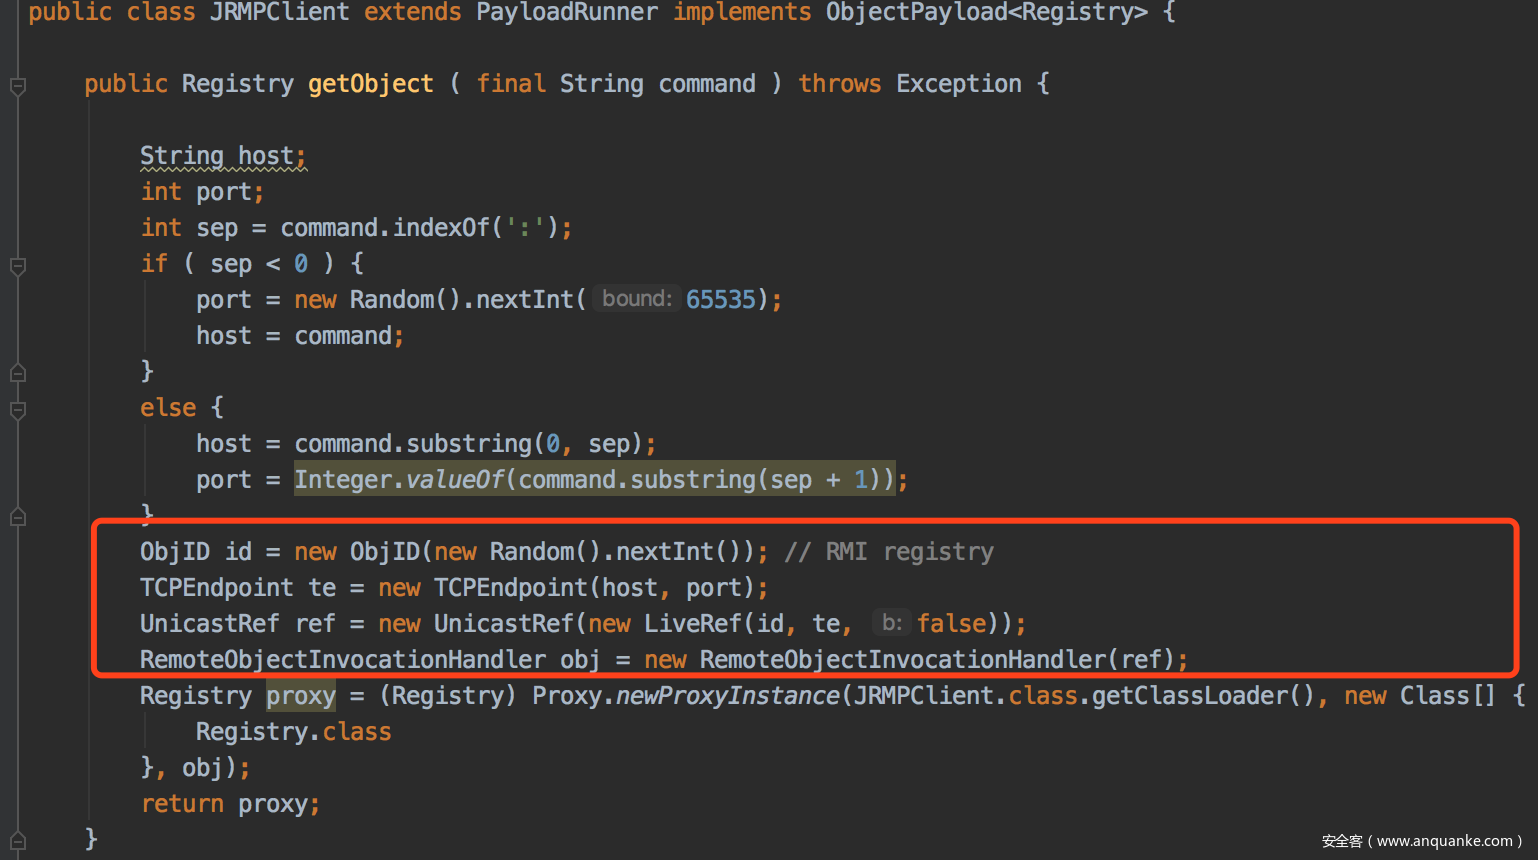
Task: Click ObjectPayload<Registry> interface name
Action: 986,12
